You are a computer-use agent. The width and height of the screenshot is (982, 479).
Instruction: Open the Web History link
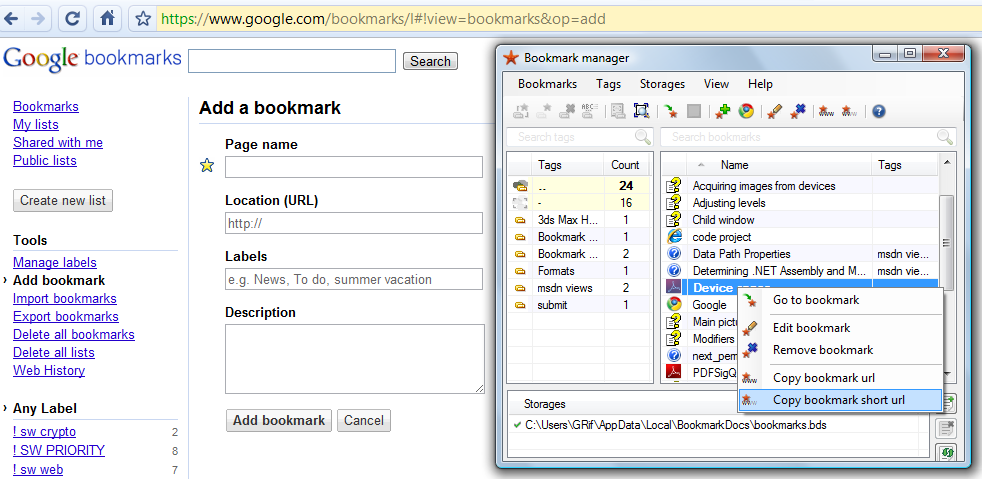point(49,371)
